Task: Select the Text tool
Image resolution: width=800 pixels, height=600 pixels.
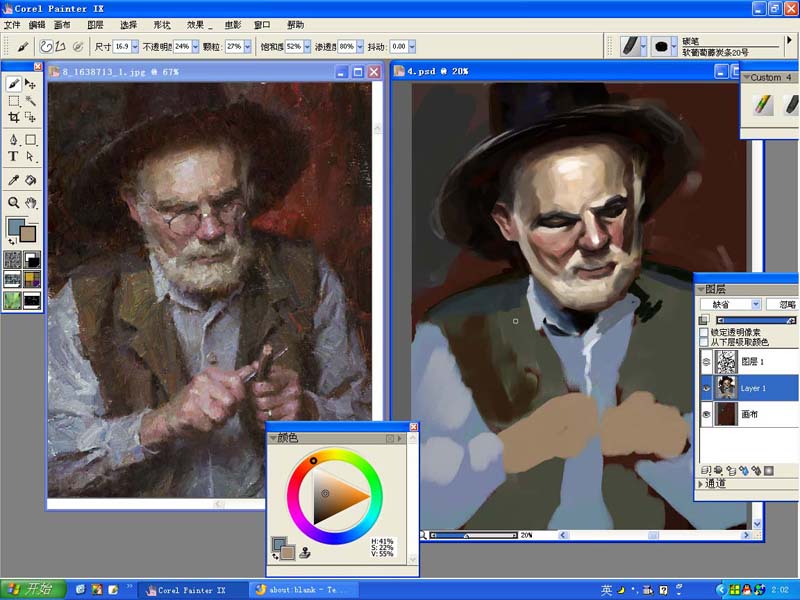Action: coord(14,156)
